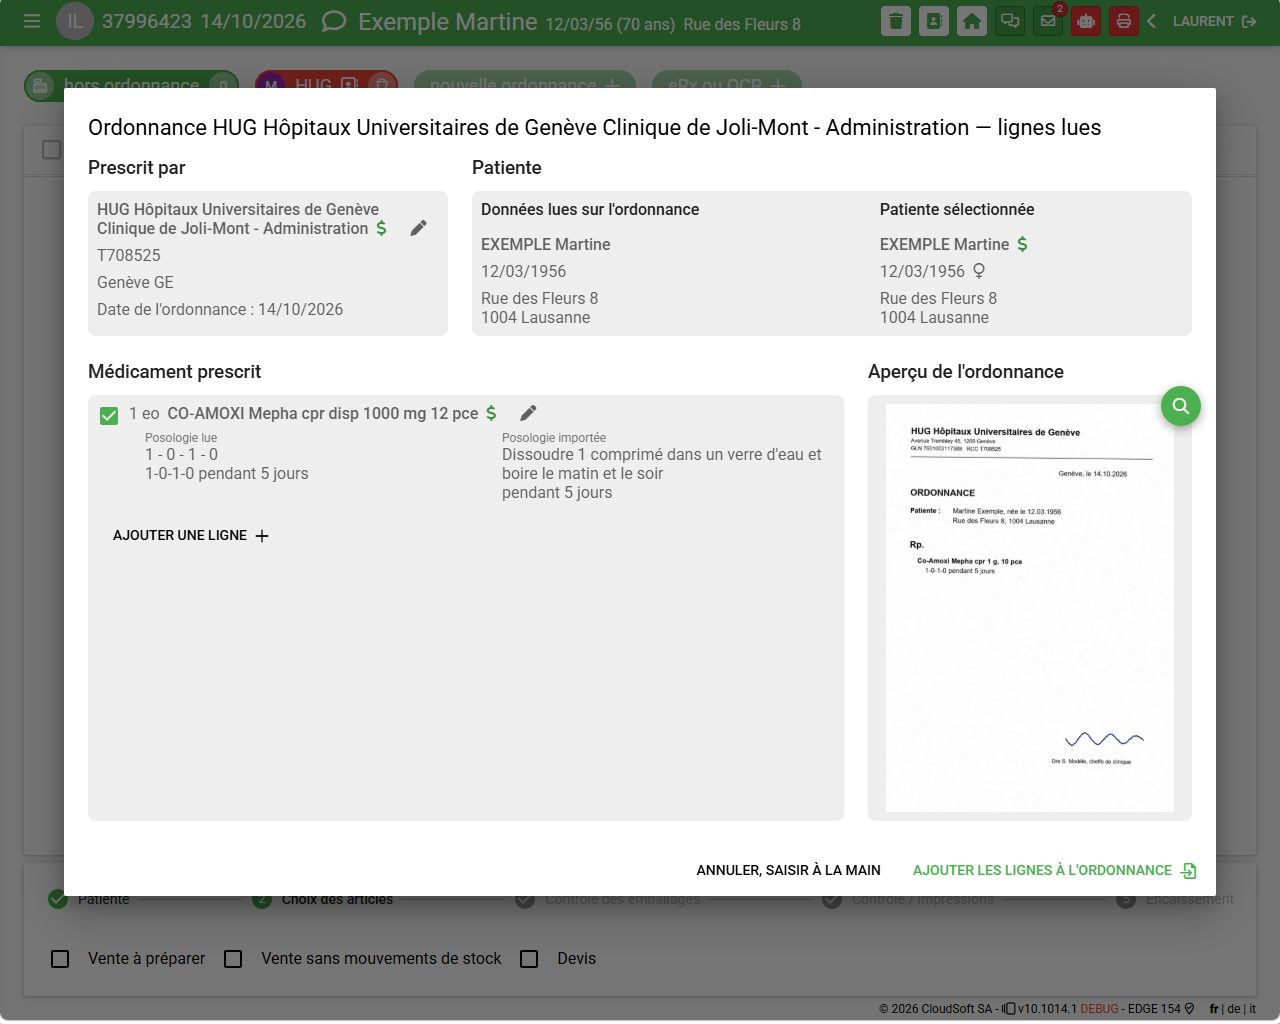Click the dollar icon after CO-AMOXI Mepha line
Viewport: 1280px width, 1024px height.
[x=491, y=413]
